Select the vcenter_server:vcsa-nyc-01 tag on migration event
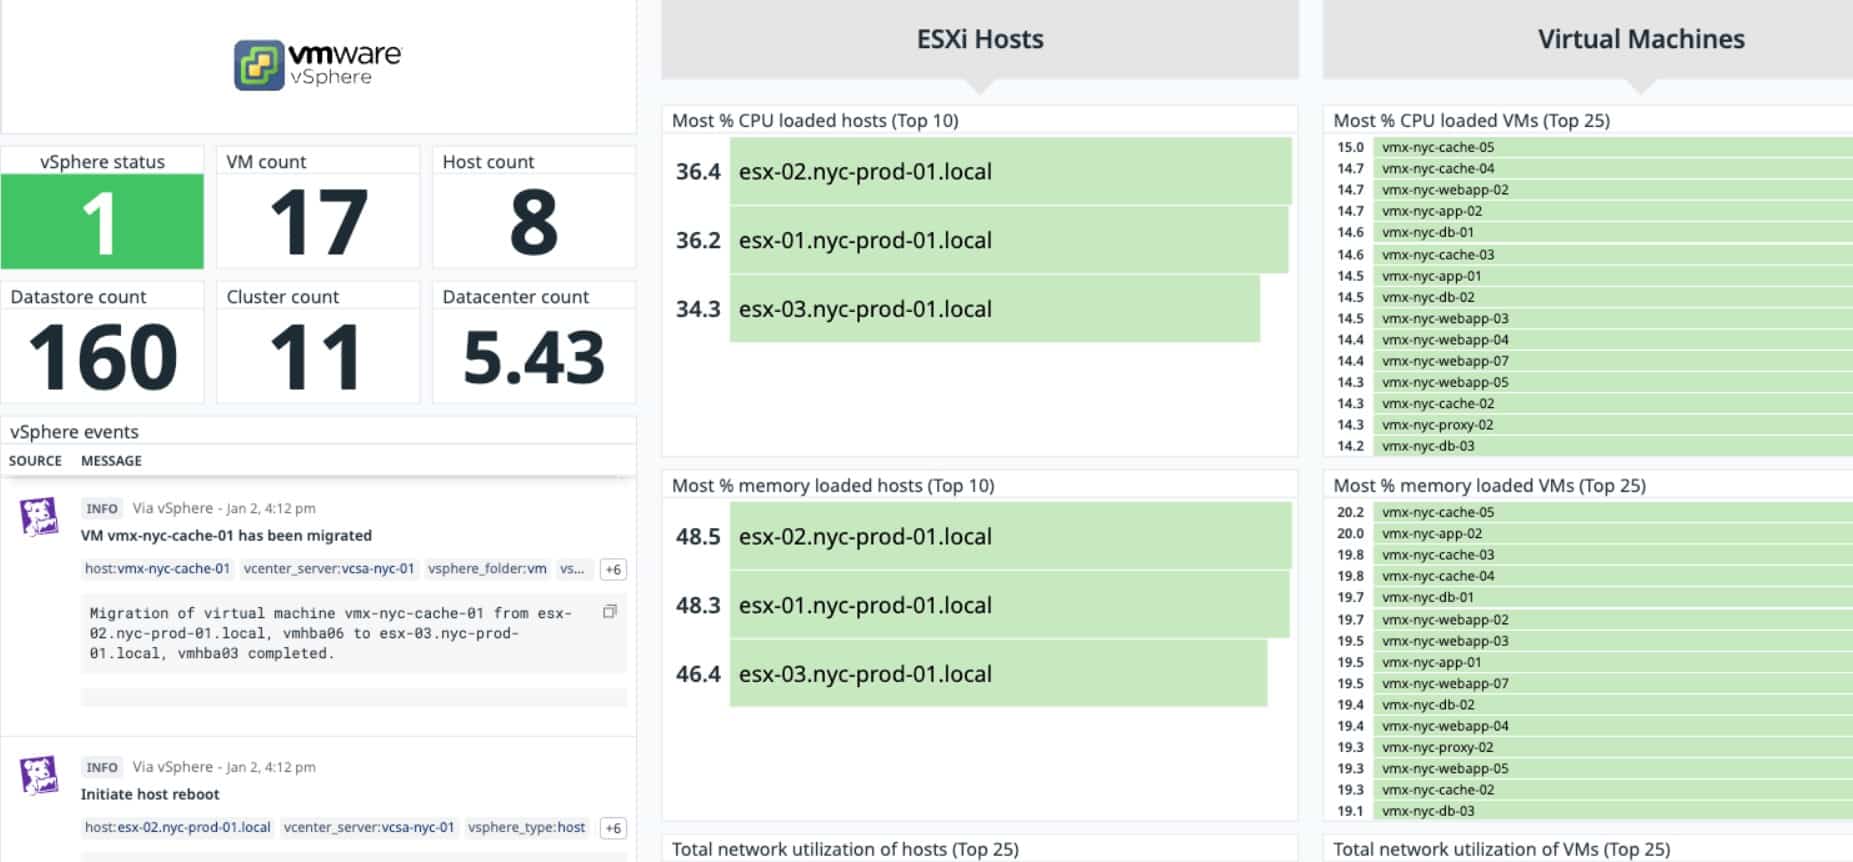The width and height of the screenshot is (1853, 862). [x=329, y=569]
